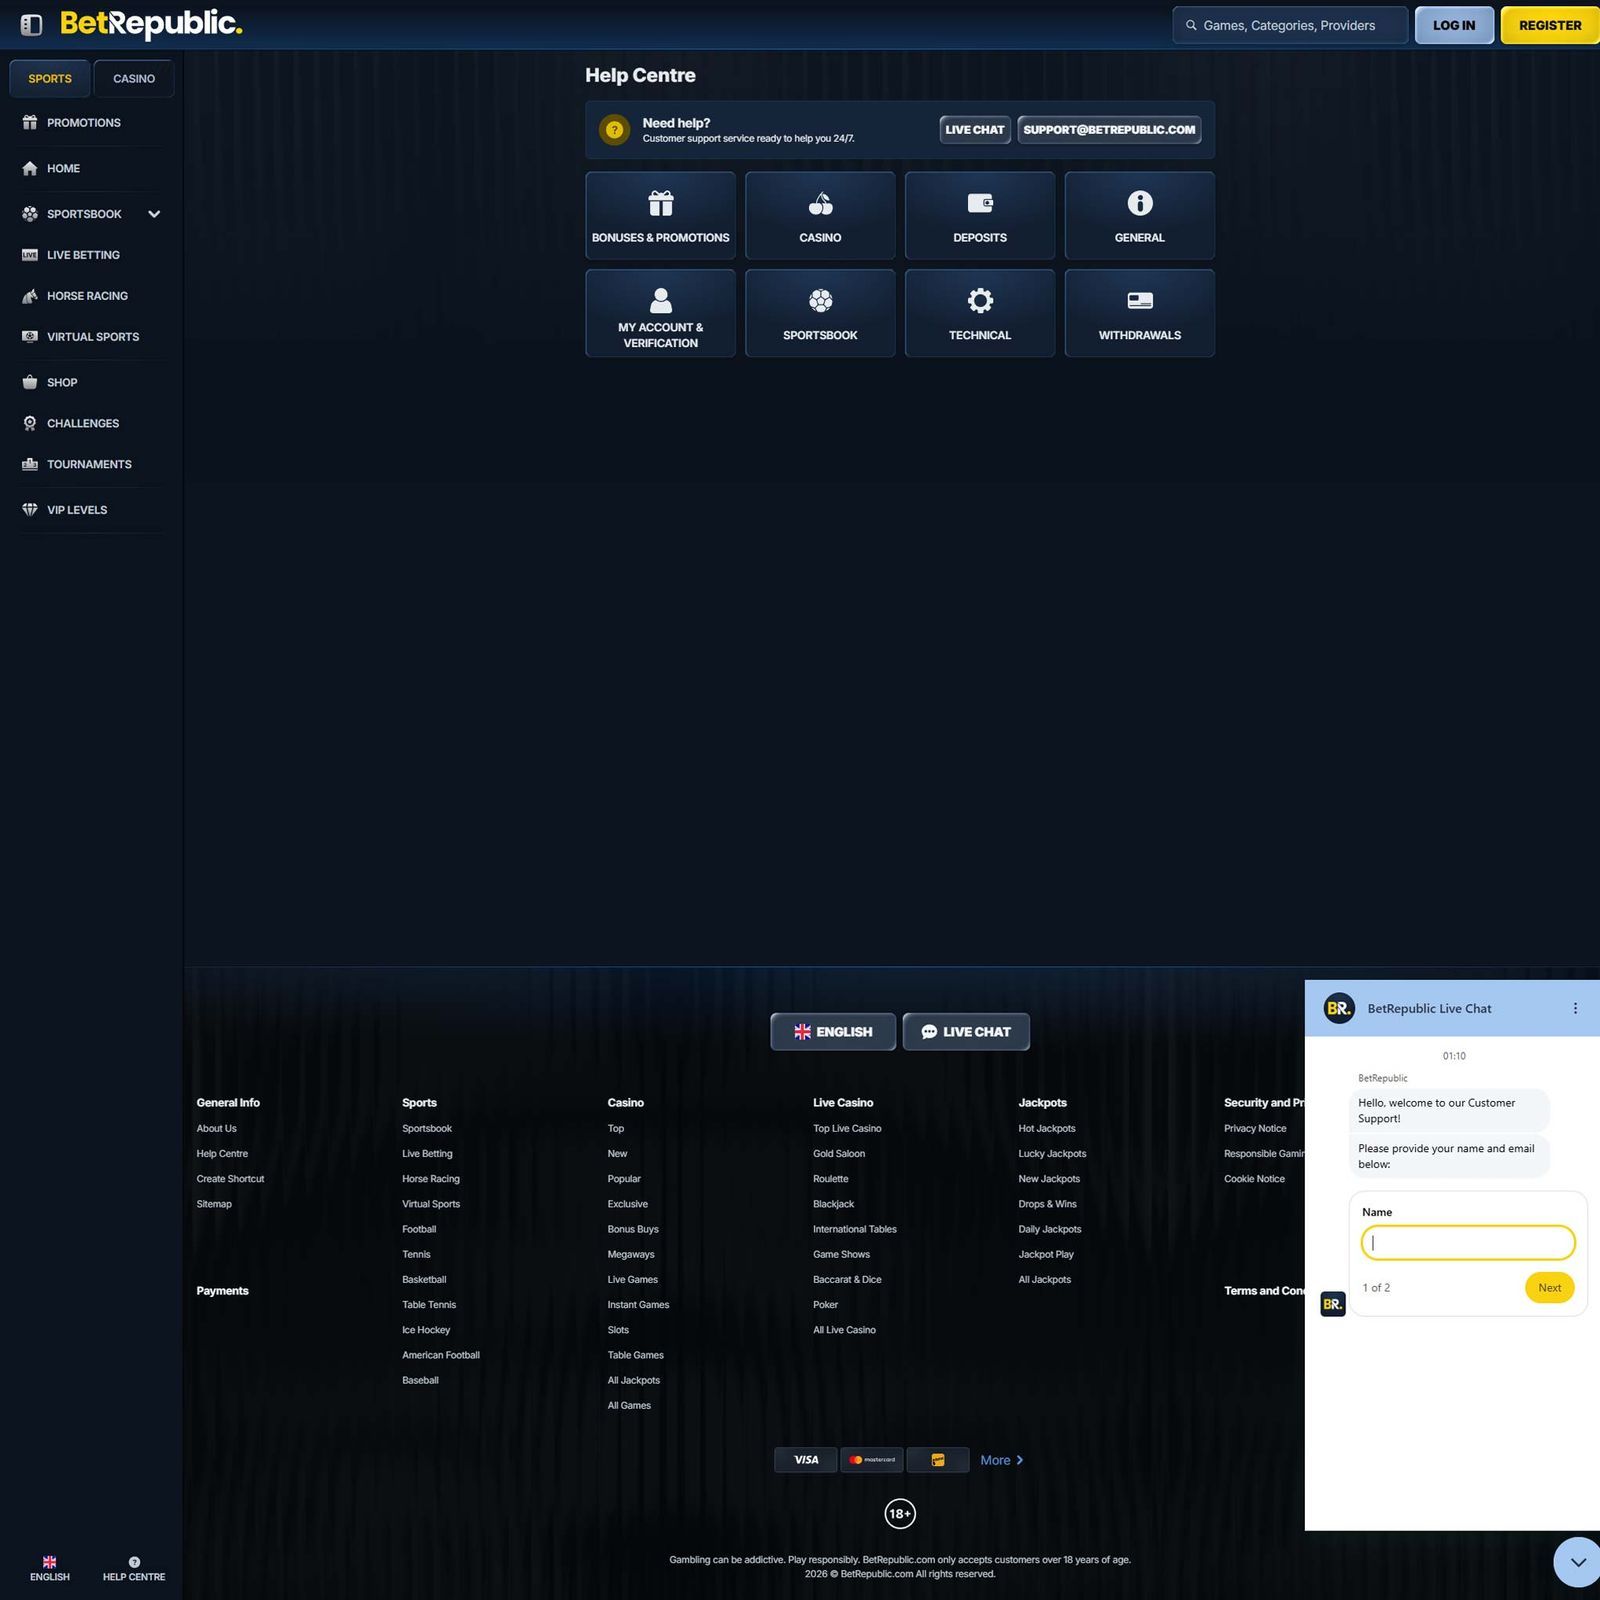Click the Live Betting icon
This screenshot has width=1600, height=1600.
tap(30, 255)
